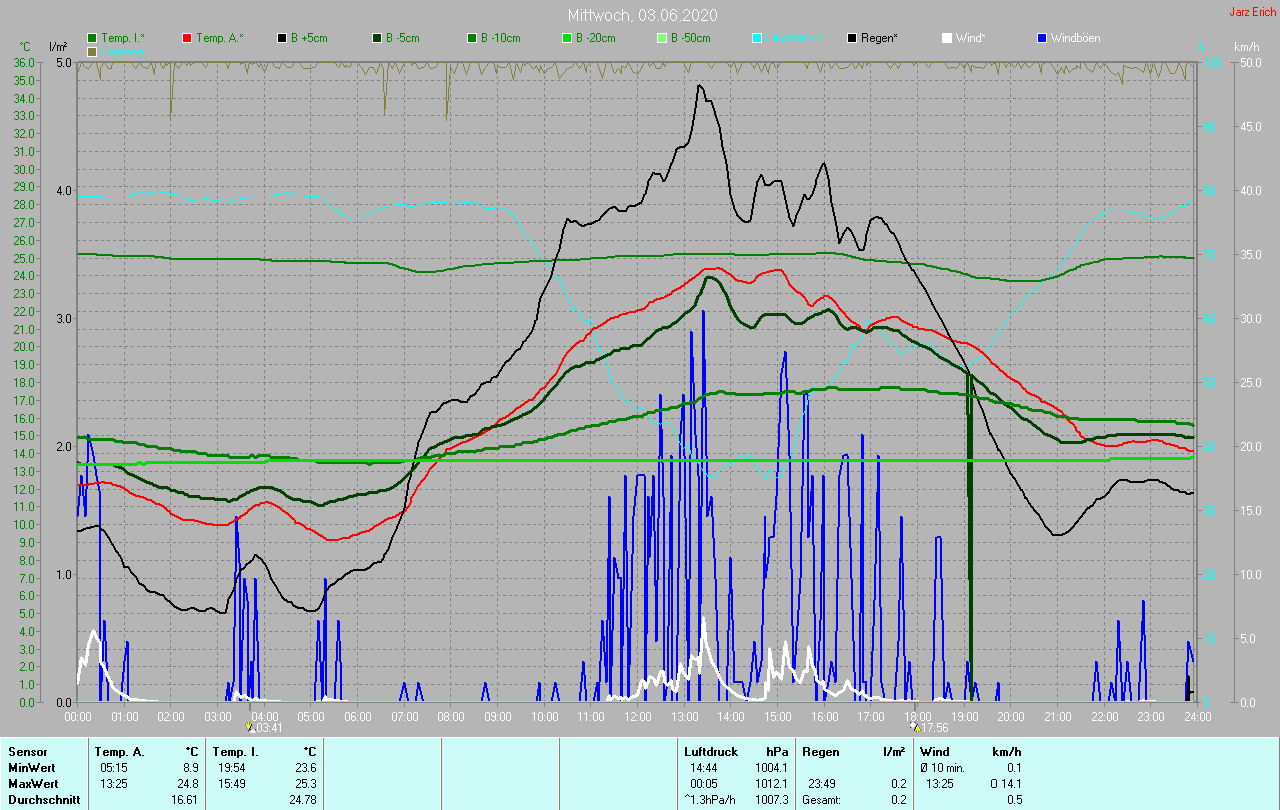This screenshot has width=1280, height=810.
Task: Click the B -10cm legend label
Action: (x=500, y=38)
